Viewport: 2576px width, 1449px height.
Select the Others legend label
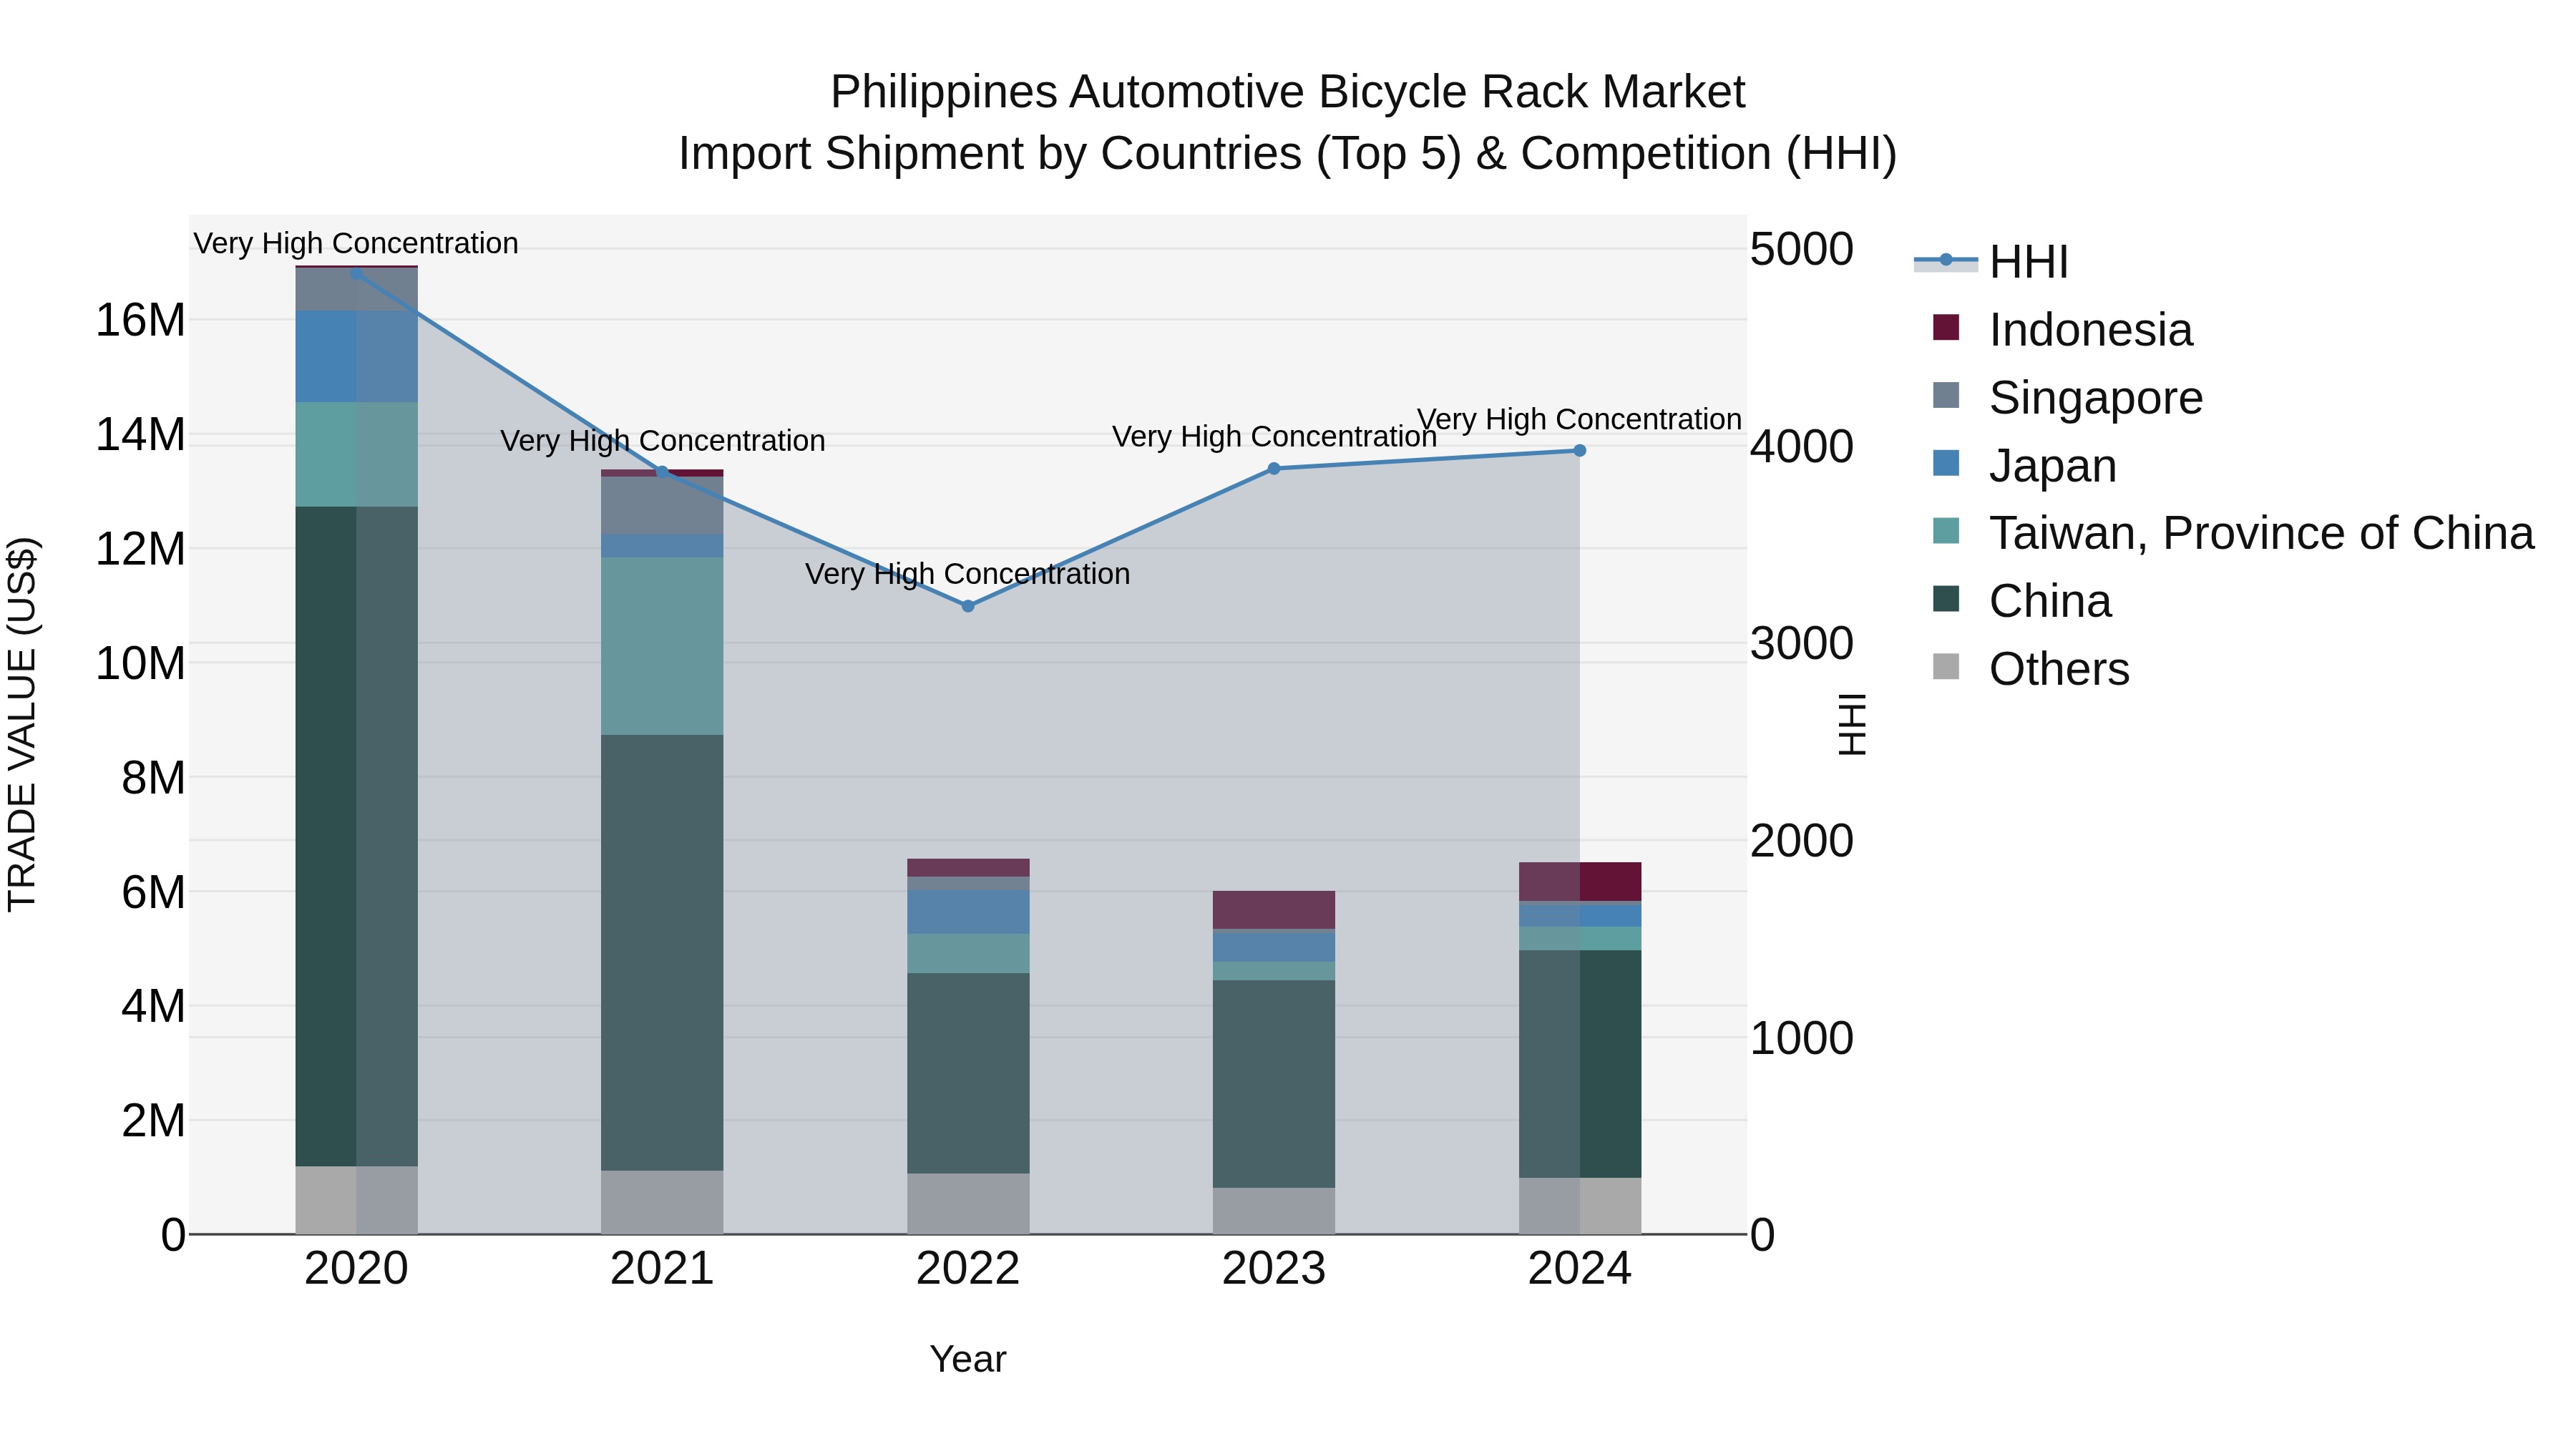2059,669
